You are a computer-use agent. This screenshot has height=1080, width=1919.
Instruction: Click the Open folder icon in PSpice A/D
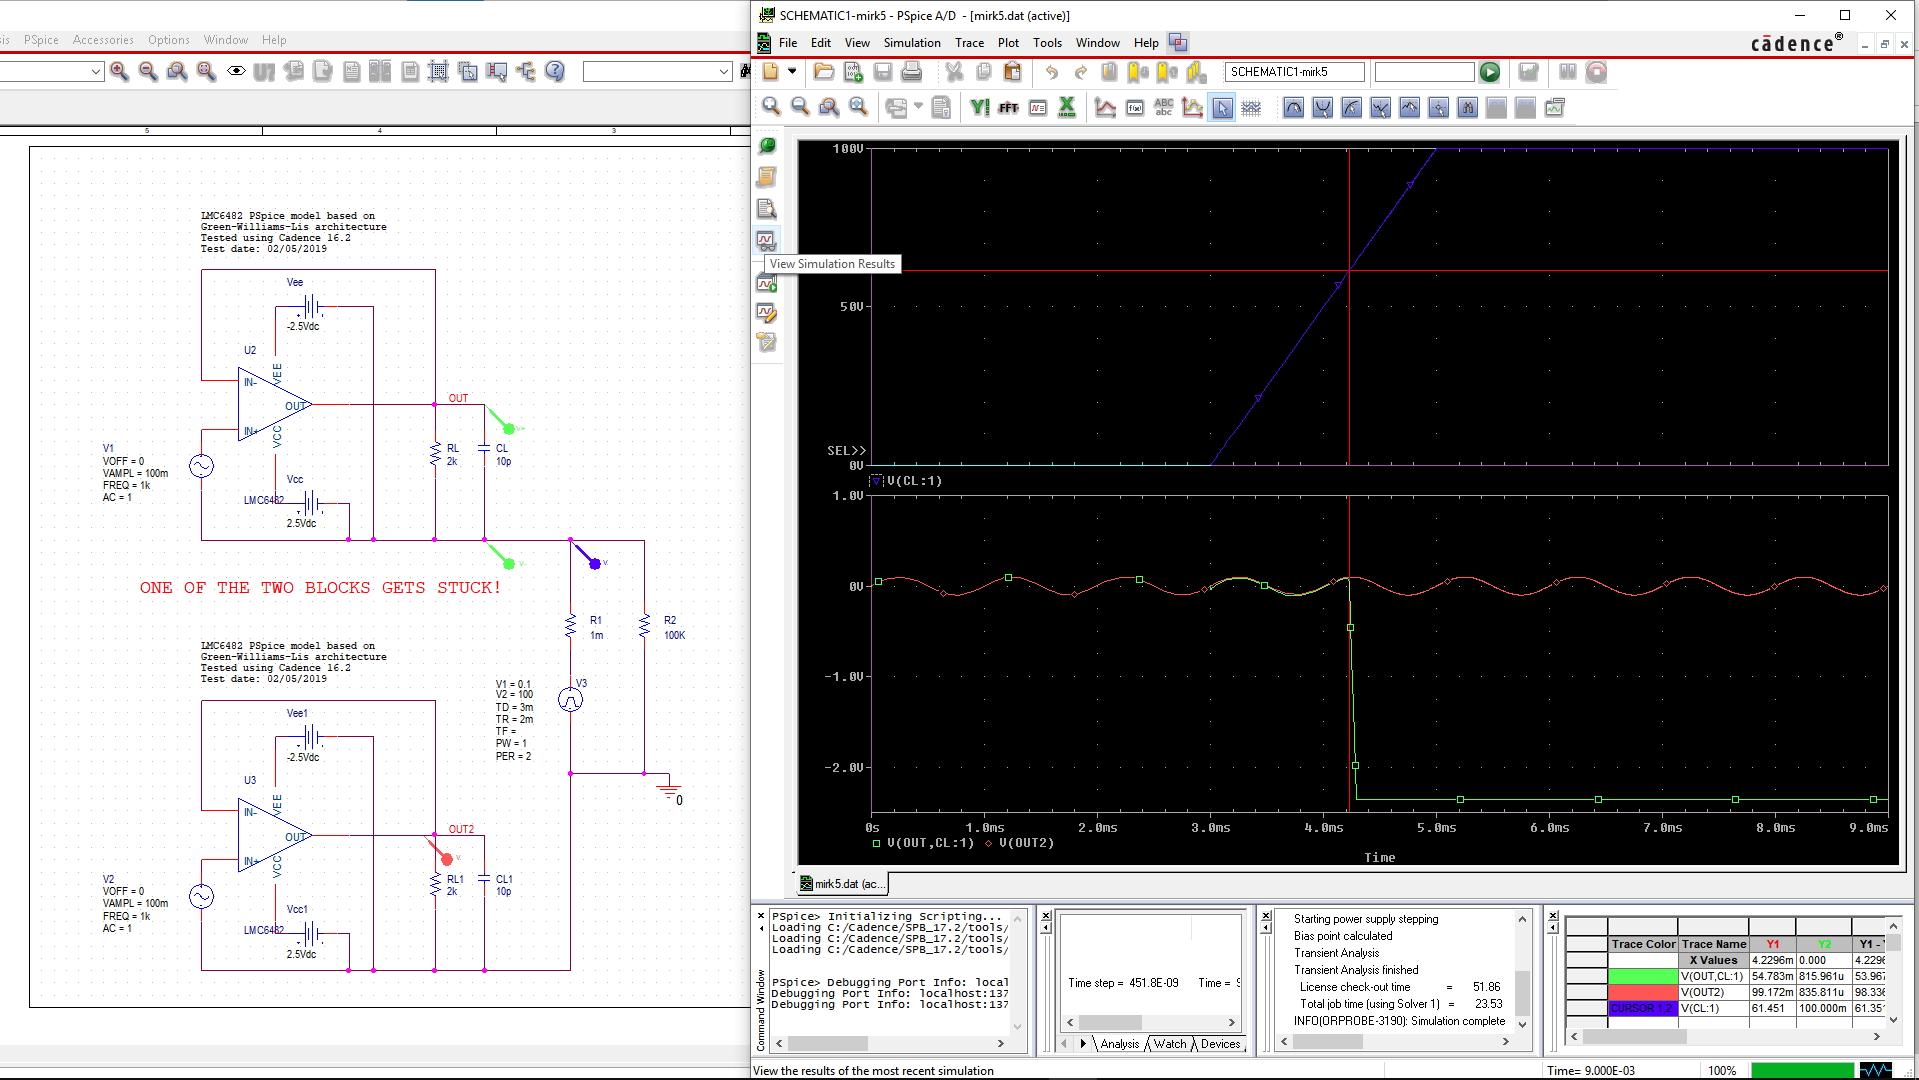(x=824, y=72)
